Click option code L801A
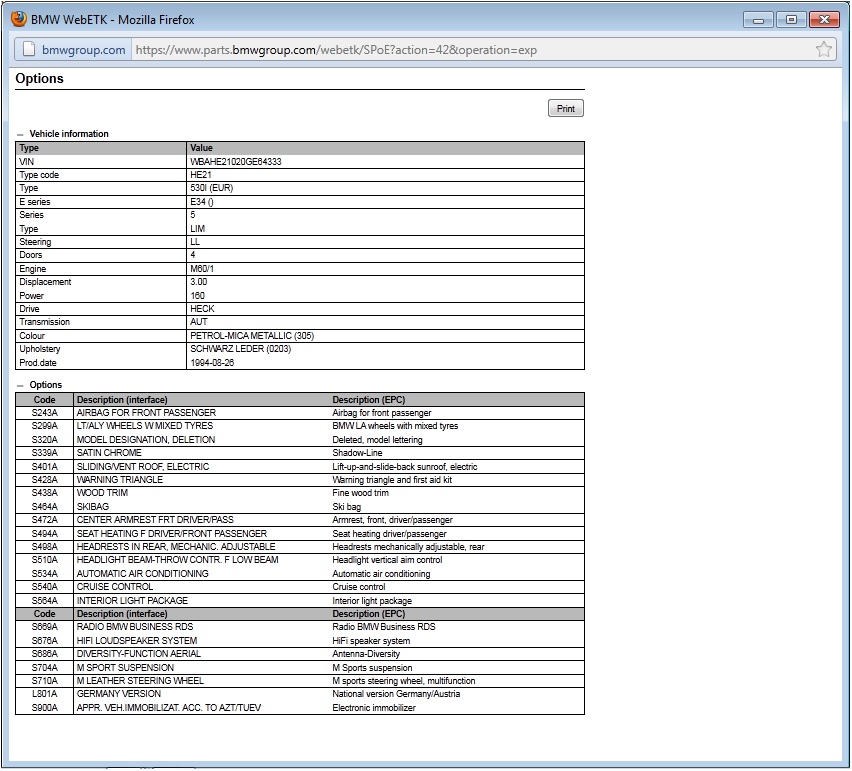 click(x=45, y=694)
